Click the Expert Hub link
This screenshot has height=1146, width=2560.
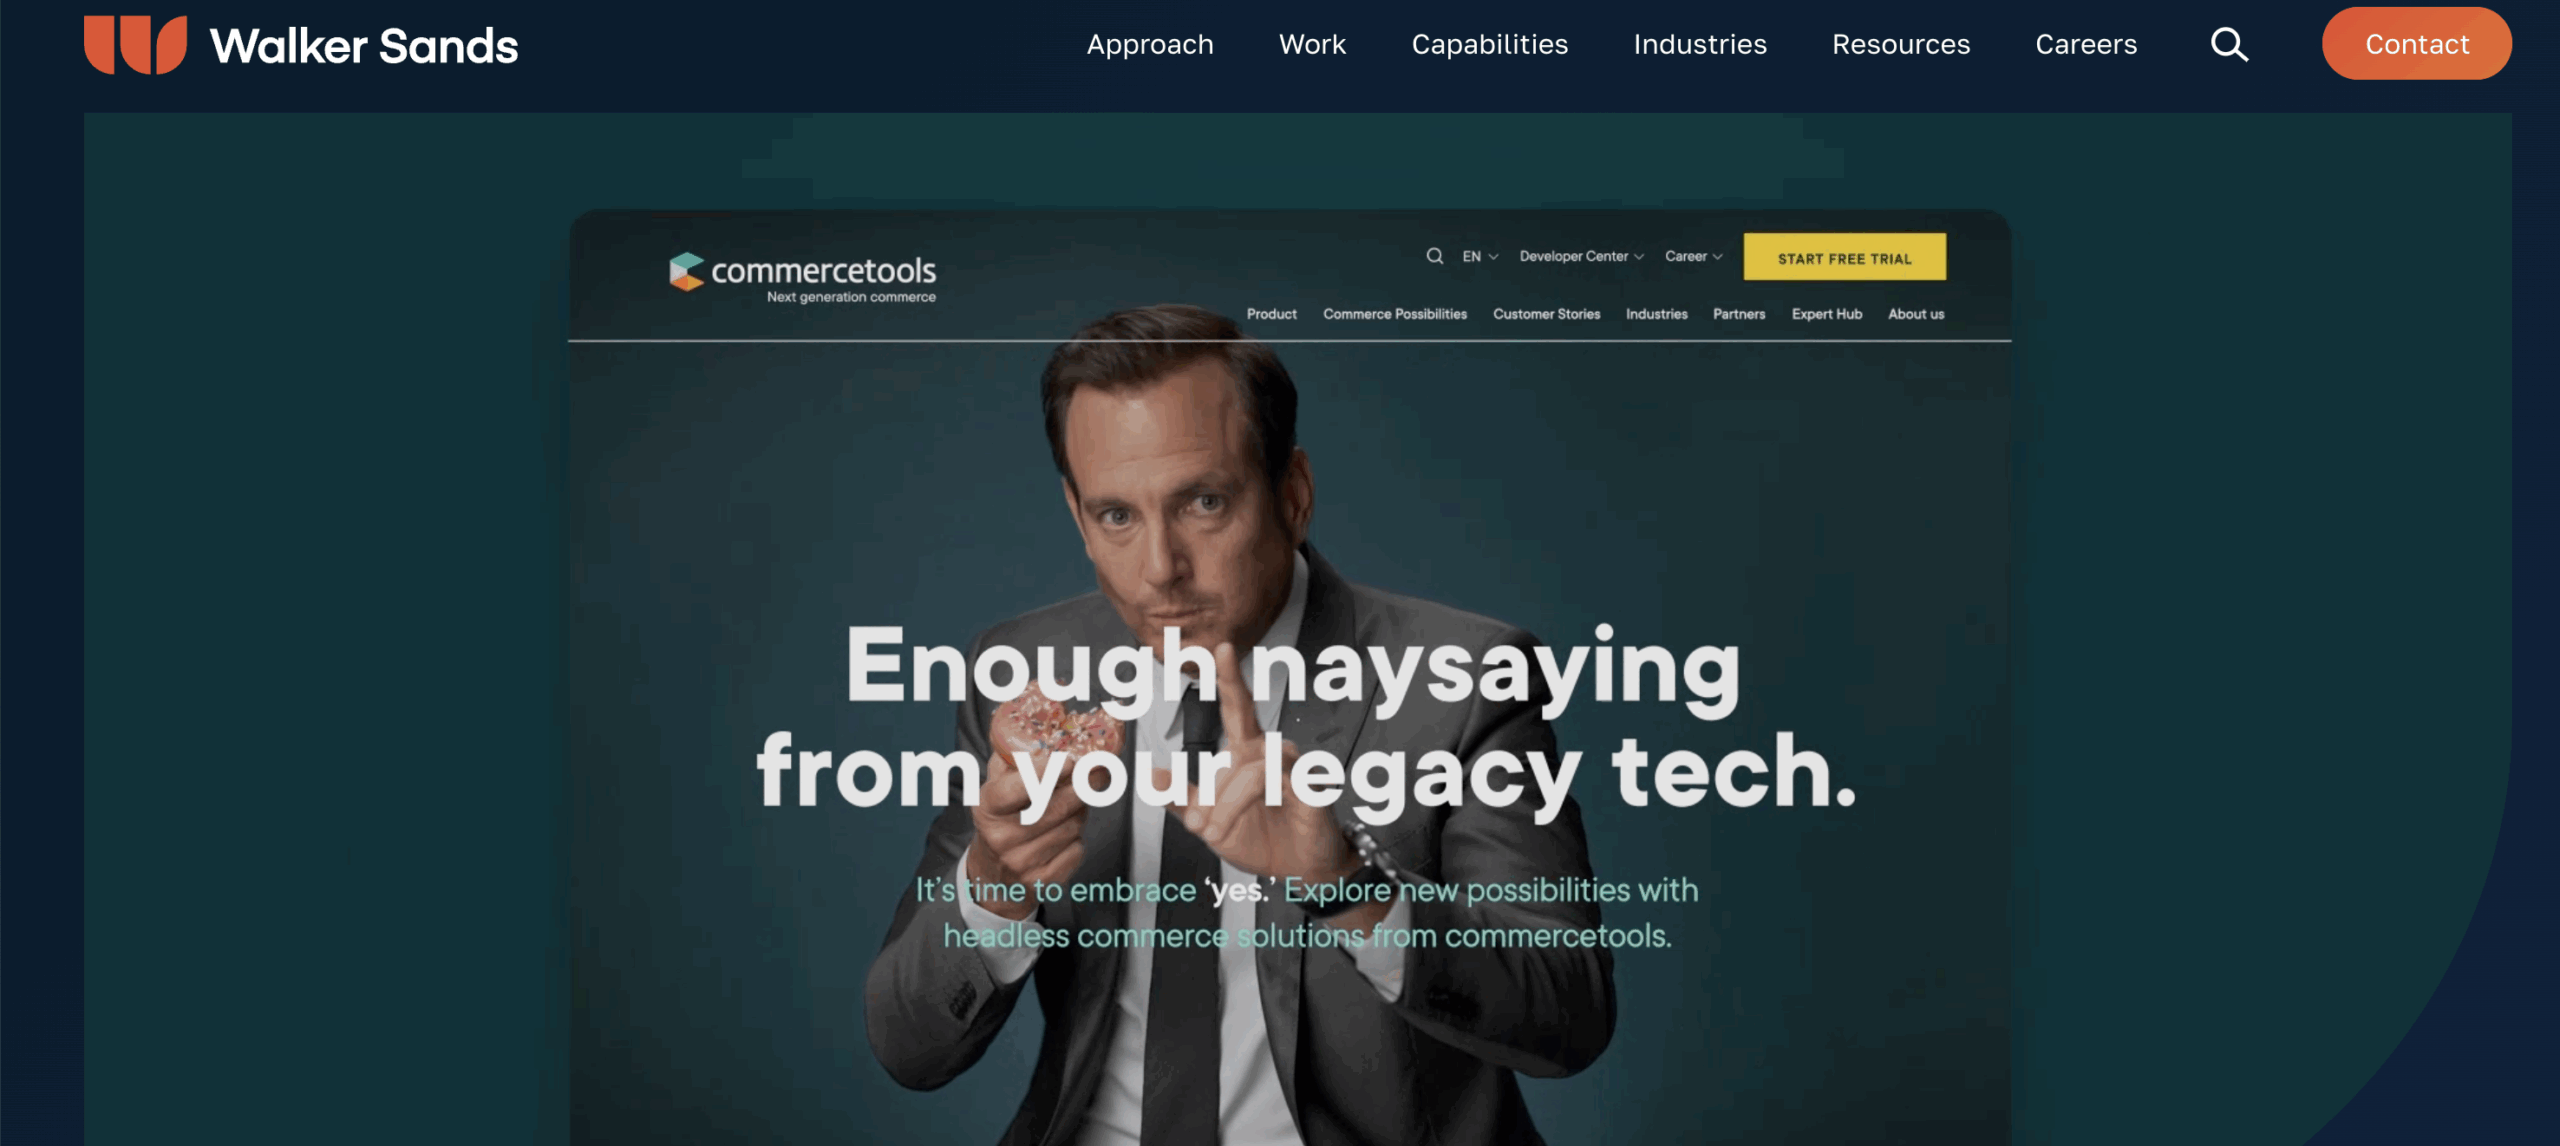(1827, 314)
